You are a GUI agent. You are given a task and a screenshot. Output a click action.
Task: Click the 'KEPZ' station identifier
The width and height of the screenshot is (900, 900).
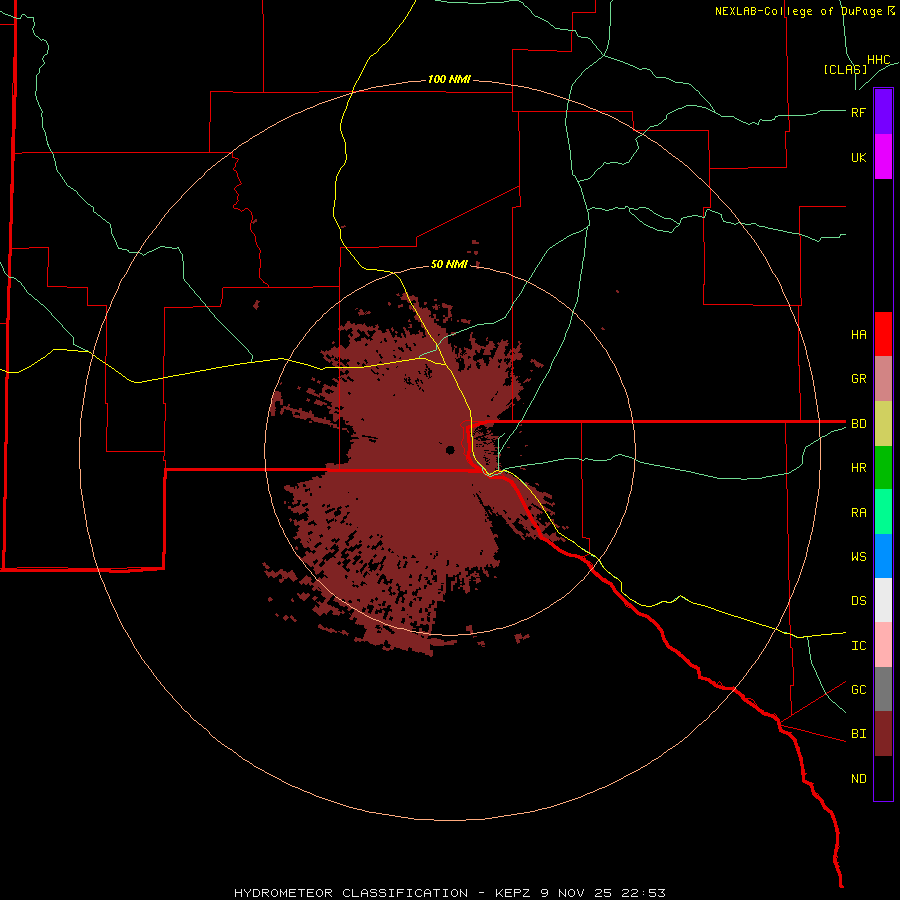click(x=513, y=893)
